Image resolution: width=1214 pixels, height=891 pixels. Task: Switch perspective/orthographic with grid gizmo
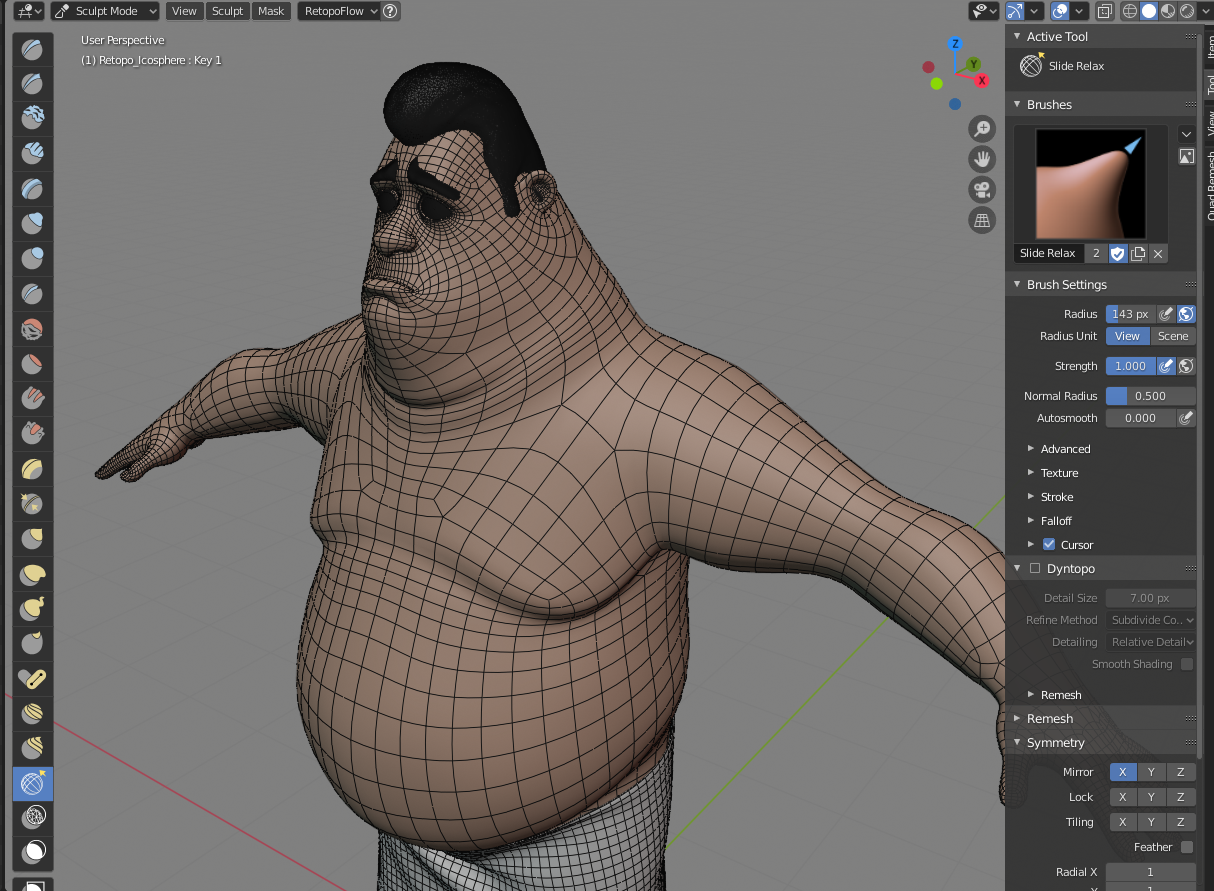(x=982, y=221)
